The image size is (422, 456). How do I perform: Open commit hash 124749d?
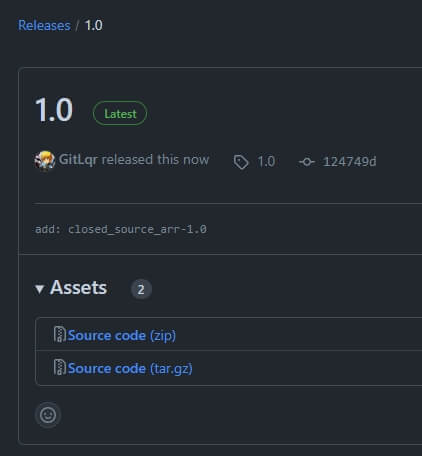[x=349, y=162]
